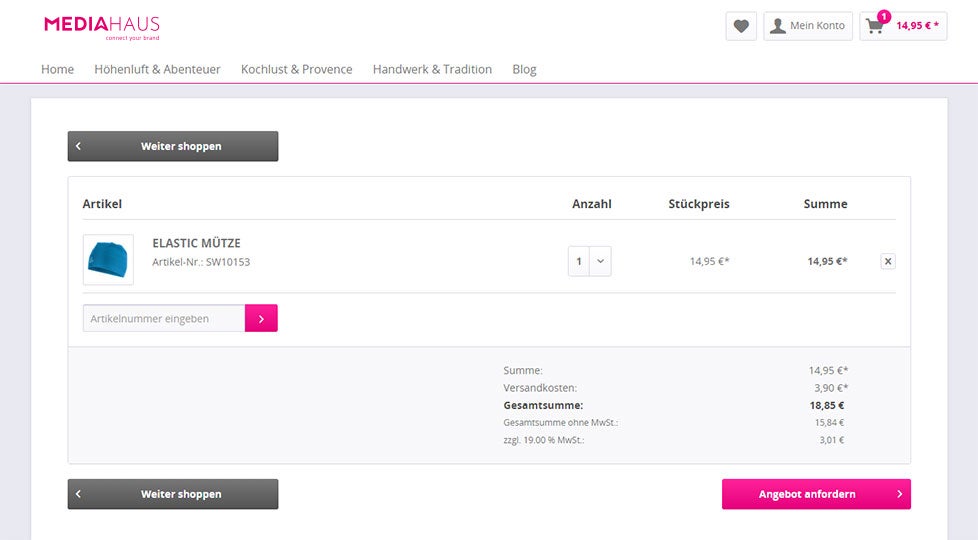Click the MediaHaus logo

pos(102,26)
